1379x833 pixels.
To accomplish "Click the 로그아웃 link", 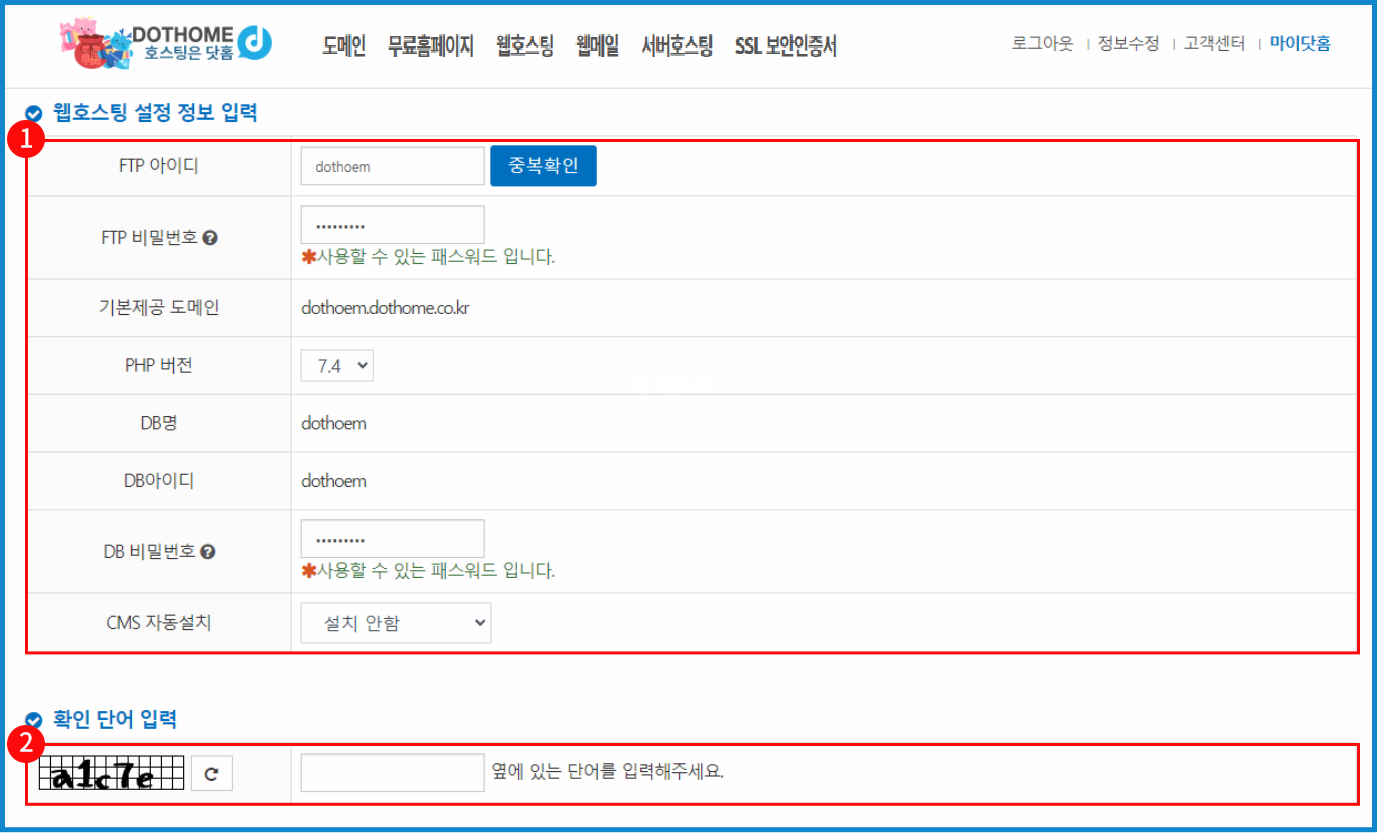I will click(1042, 44).
